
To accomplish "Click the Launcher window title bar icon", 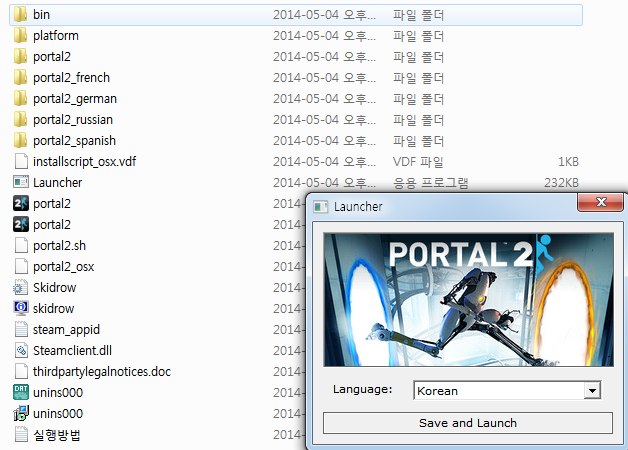I will 321,206.
